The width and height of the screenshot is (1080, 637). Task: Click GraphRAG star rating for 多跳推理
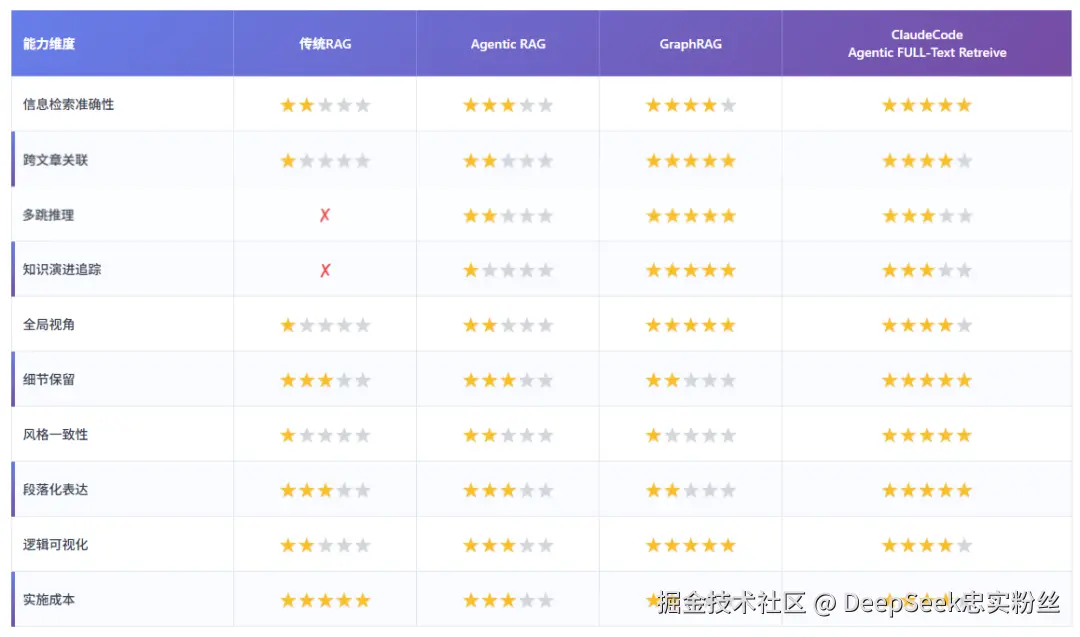[691, 216]
